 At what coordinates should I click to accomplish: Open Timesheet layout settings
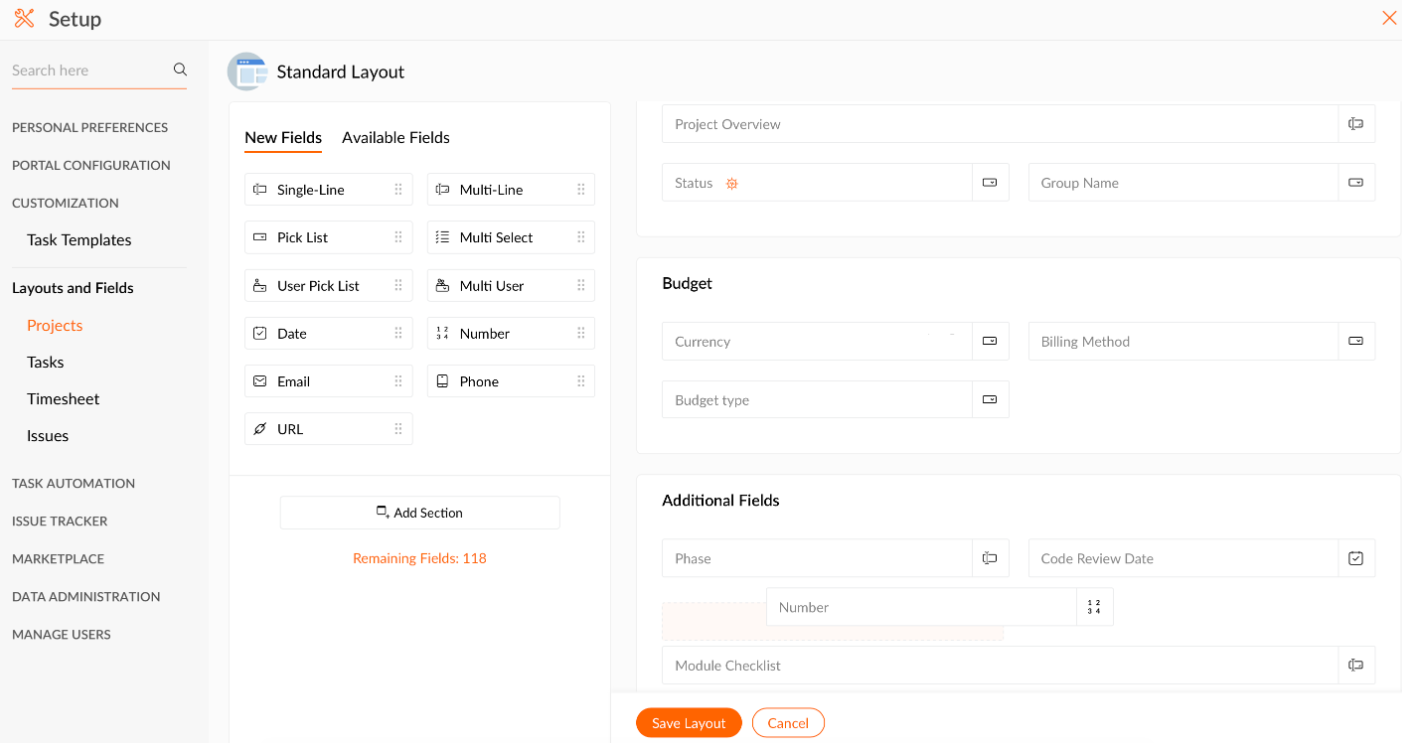point(63,399)
